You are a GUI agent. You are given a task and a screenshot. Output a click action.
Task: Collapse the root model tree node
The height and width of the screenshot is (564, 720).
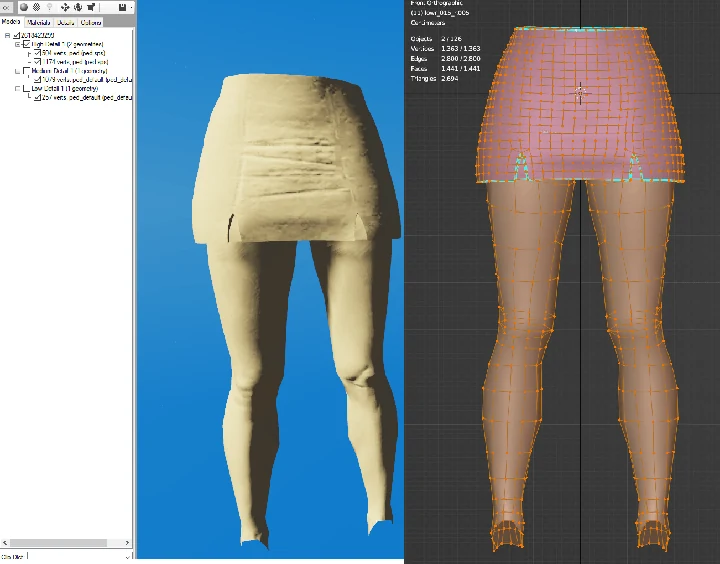tap(7, 35)
